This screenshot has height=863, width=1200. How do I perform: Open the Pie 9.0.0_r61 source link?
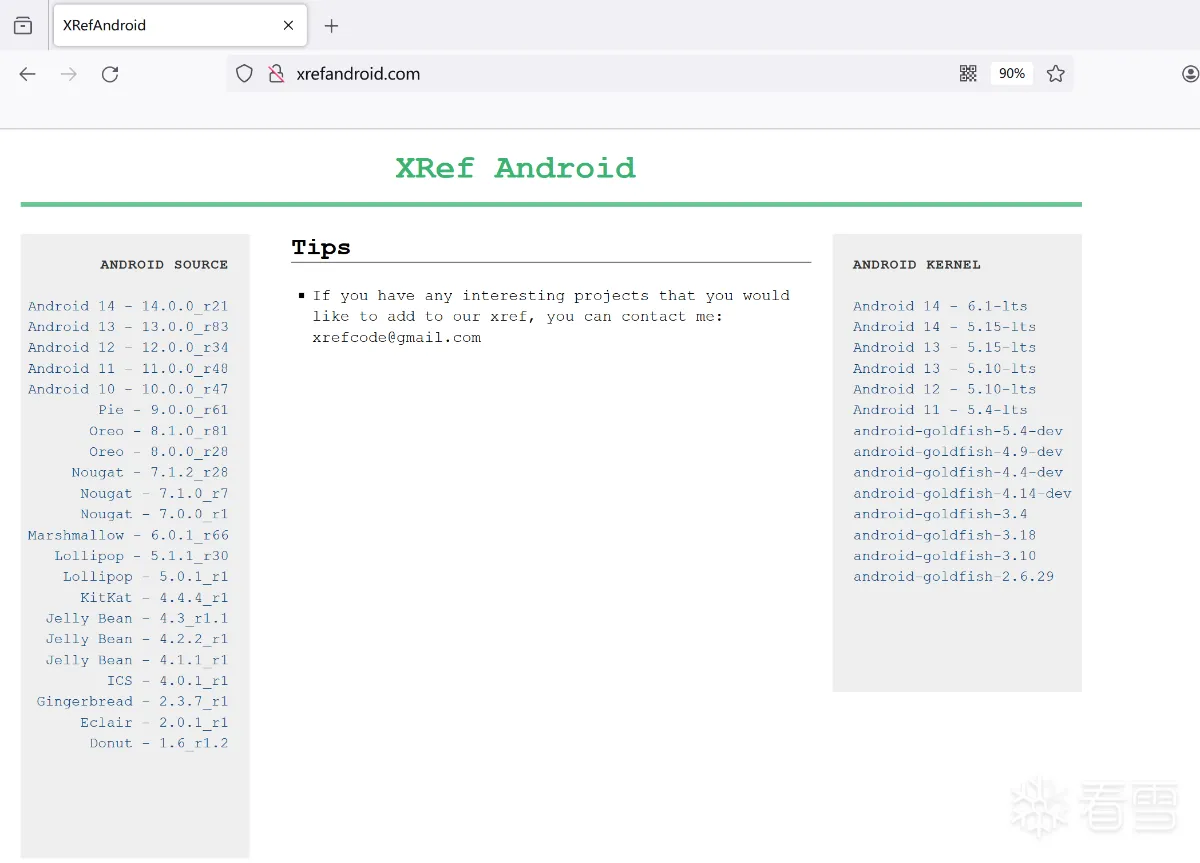[164, 409]
